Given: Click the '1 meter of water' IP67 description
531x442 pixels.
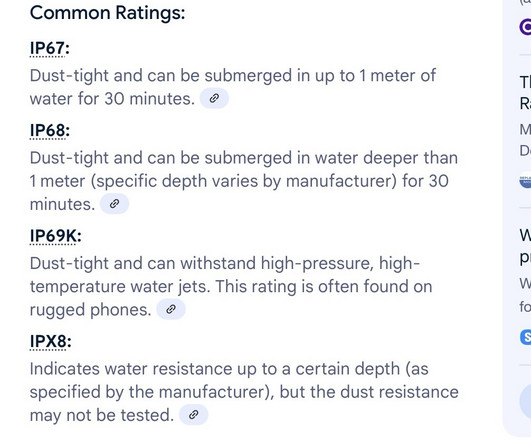Looking at the screenshot, I should click(233, 87).
